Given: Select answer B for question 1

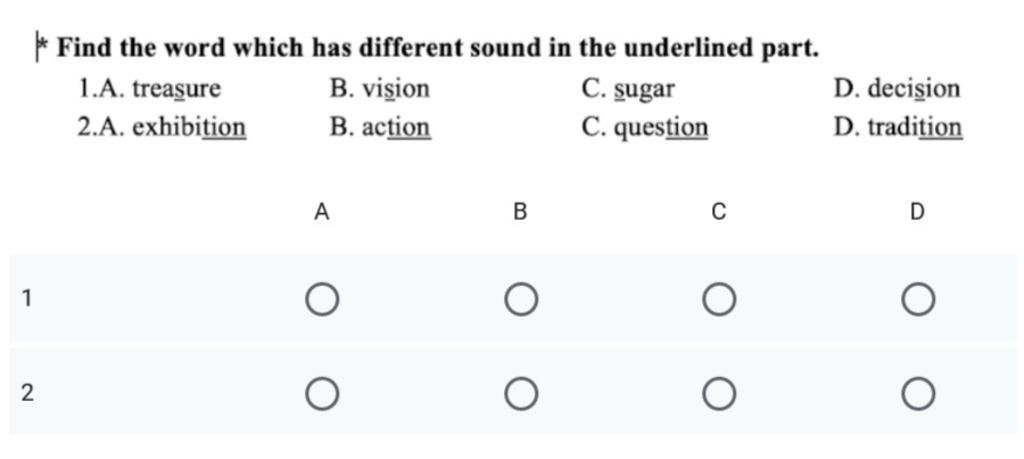Looking at the screenshot, I should 520,299.
